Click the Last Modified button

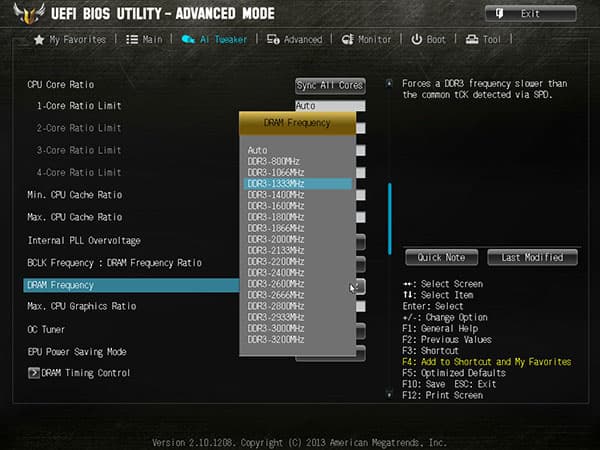pos(532,258)
